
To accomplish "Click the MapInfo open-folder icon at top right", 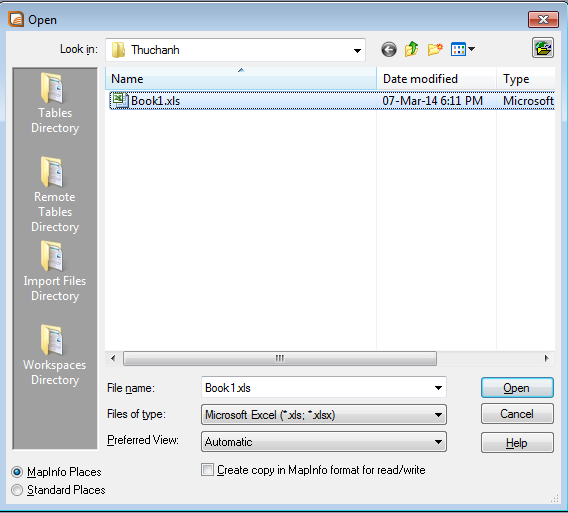I will [x=543, y=48].
